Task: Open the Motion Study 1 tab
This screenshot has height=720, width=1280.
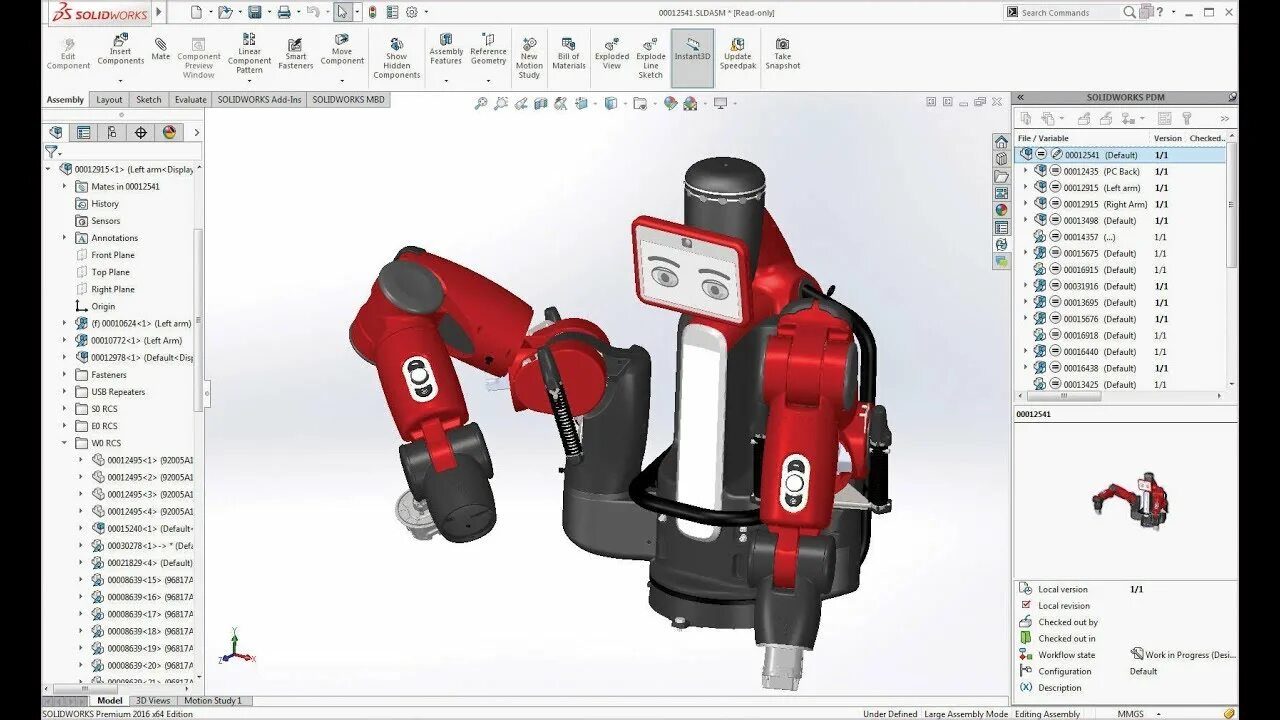Action: [212, 701]
